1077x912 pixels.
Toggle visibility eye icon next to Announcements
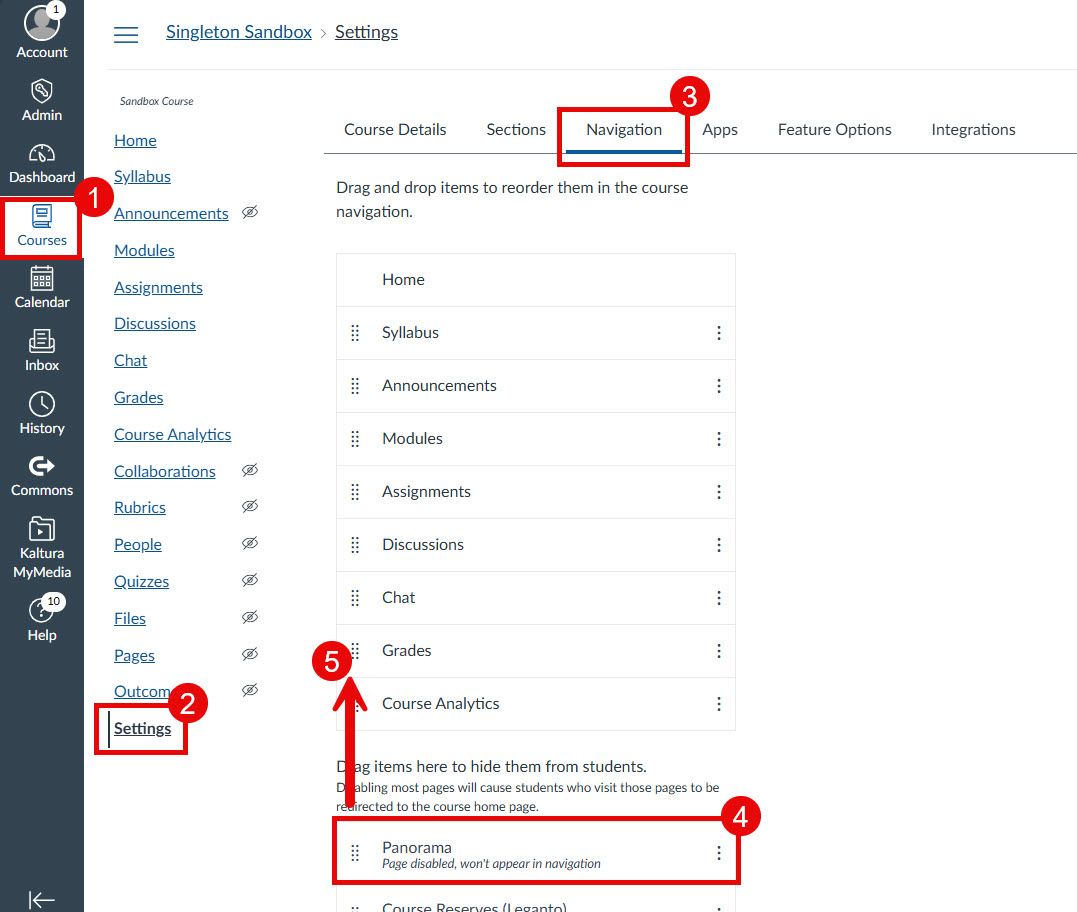tap(250, 213)
